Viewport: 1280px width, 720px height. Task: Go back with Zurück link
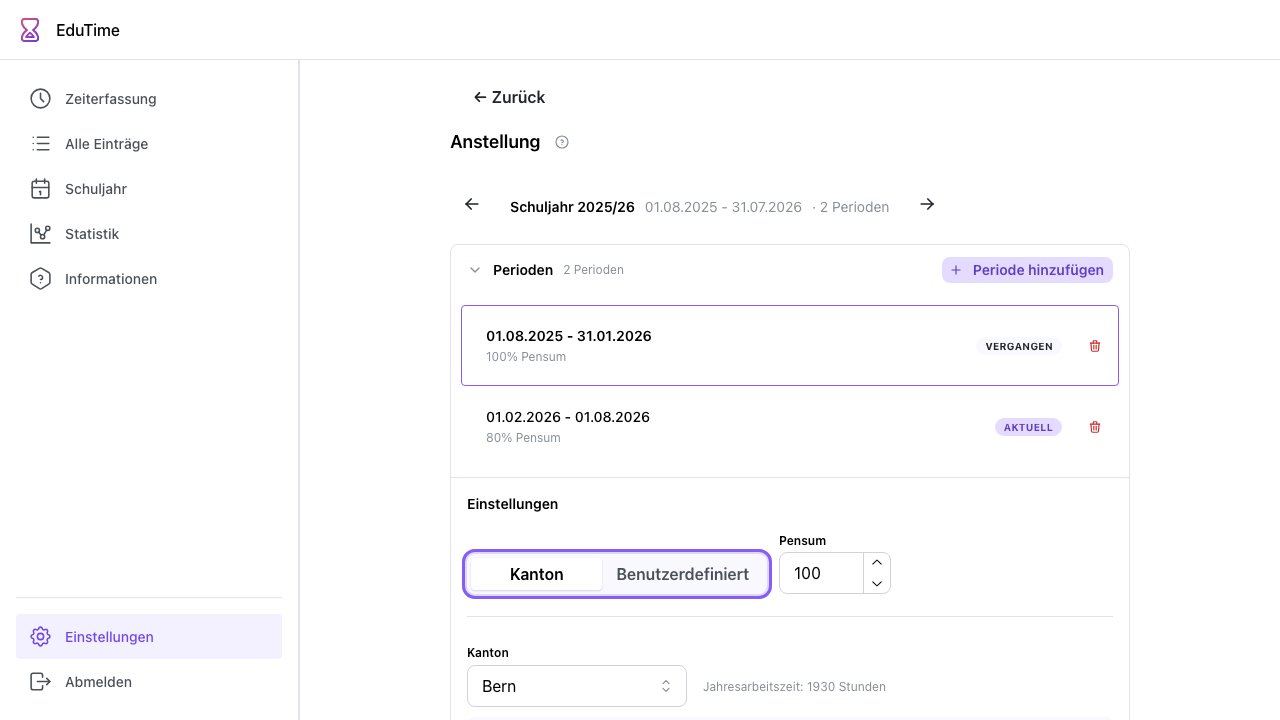click(x=509, y=97)
